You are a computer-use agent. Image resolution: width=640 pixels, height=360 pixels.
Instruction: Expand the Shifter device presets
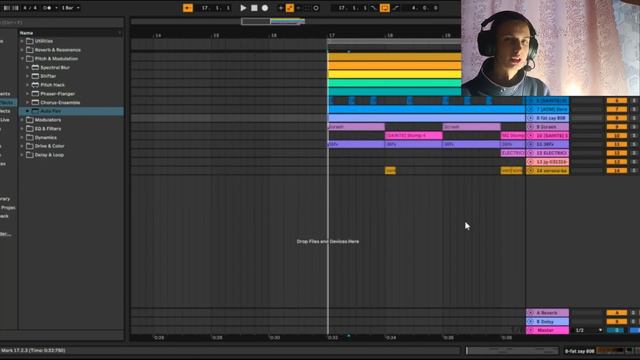[28, 76]
